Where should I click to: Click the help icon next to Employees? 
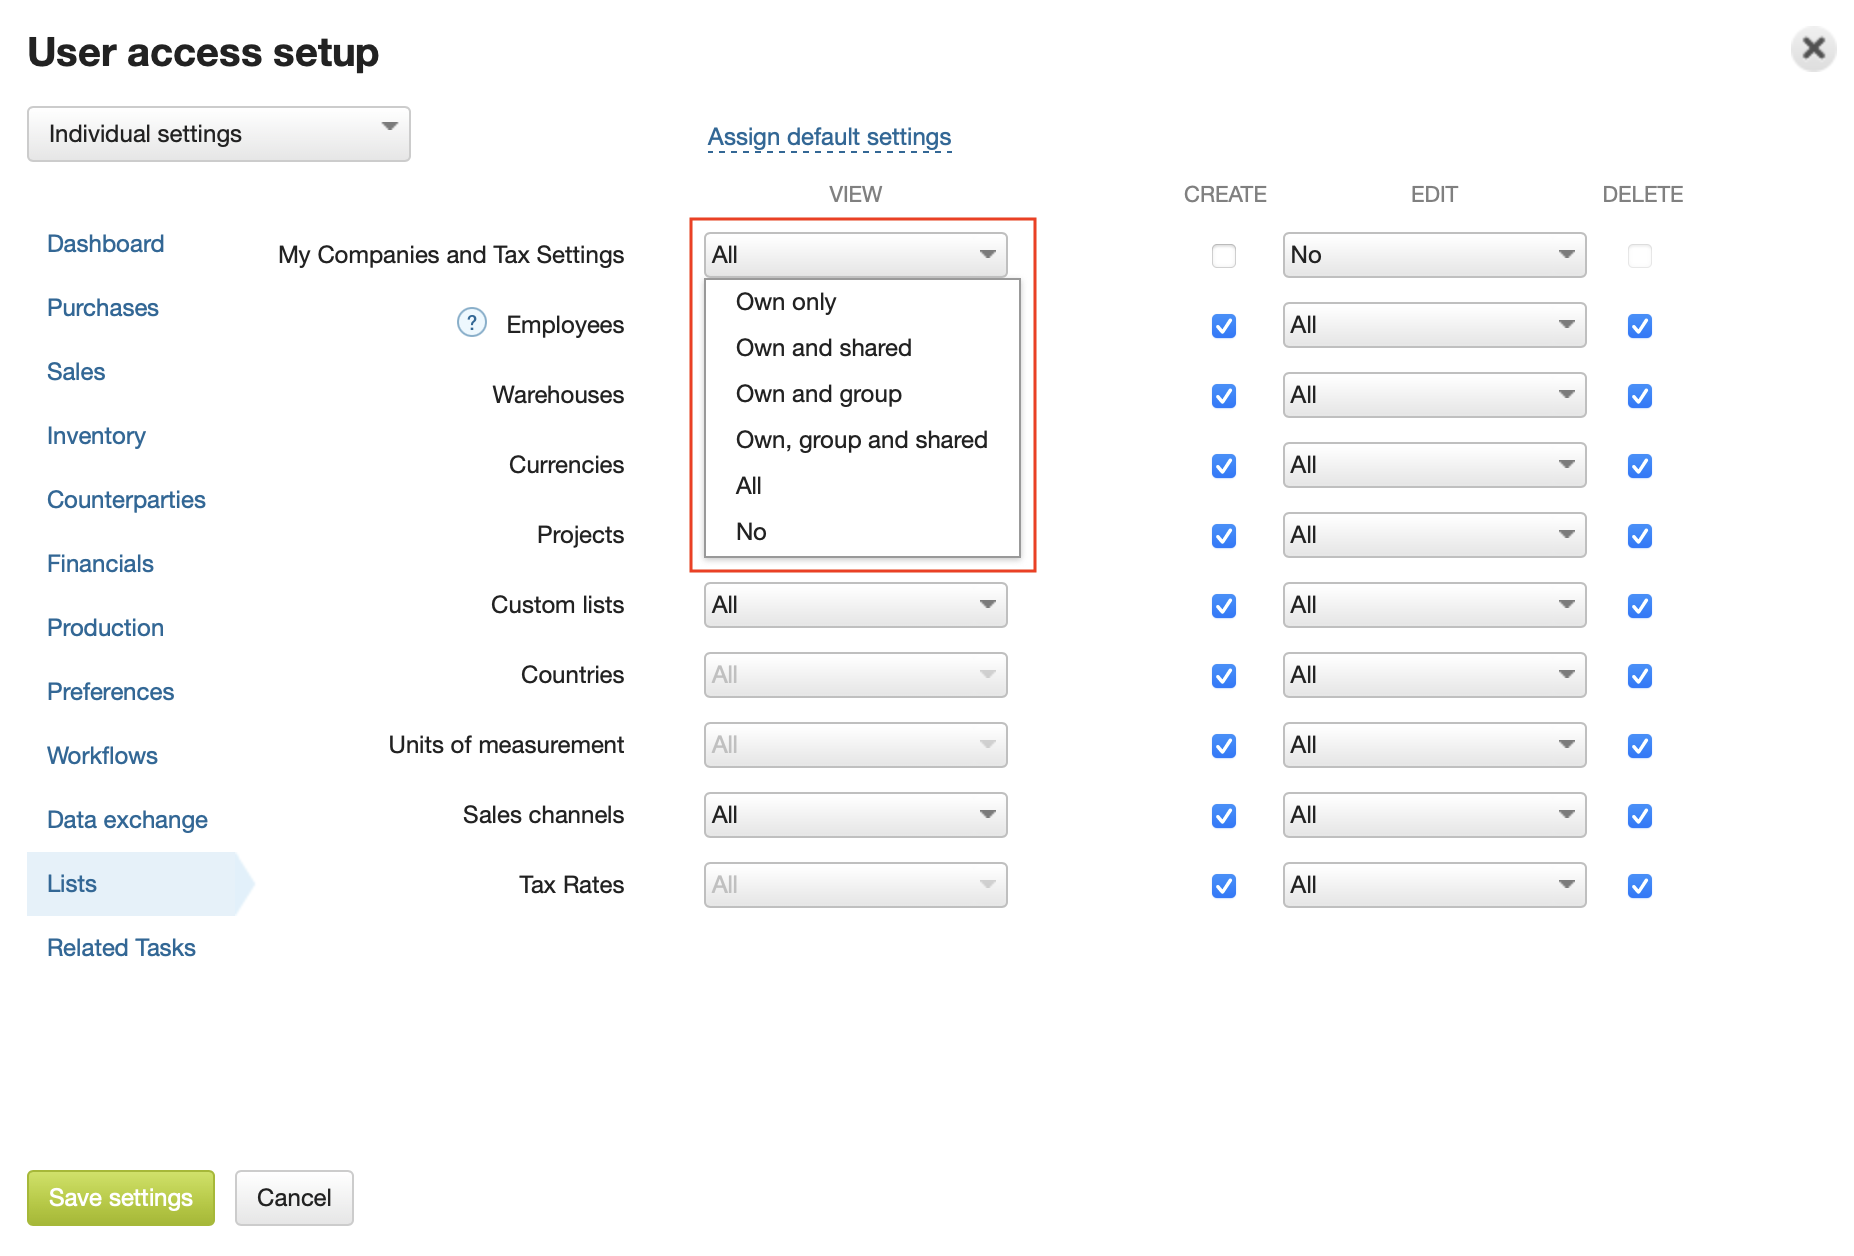[471, 323]
